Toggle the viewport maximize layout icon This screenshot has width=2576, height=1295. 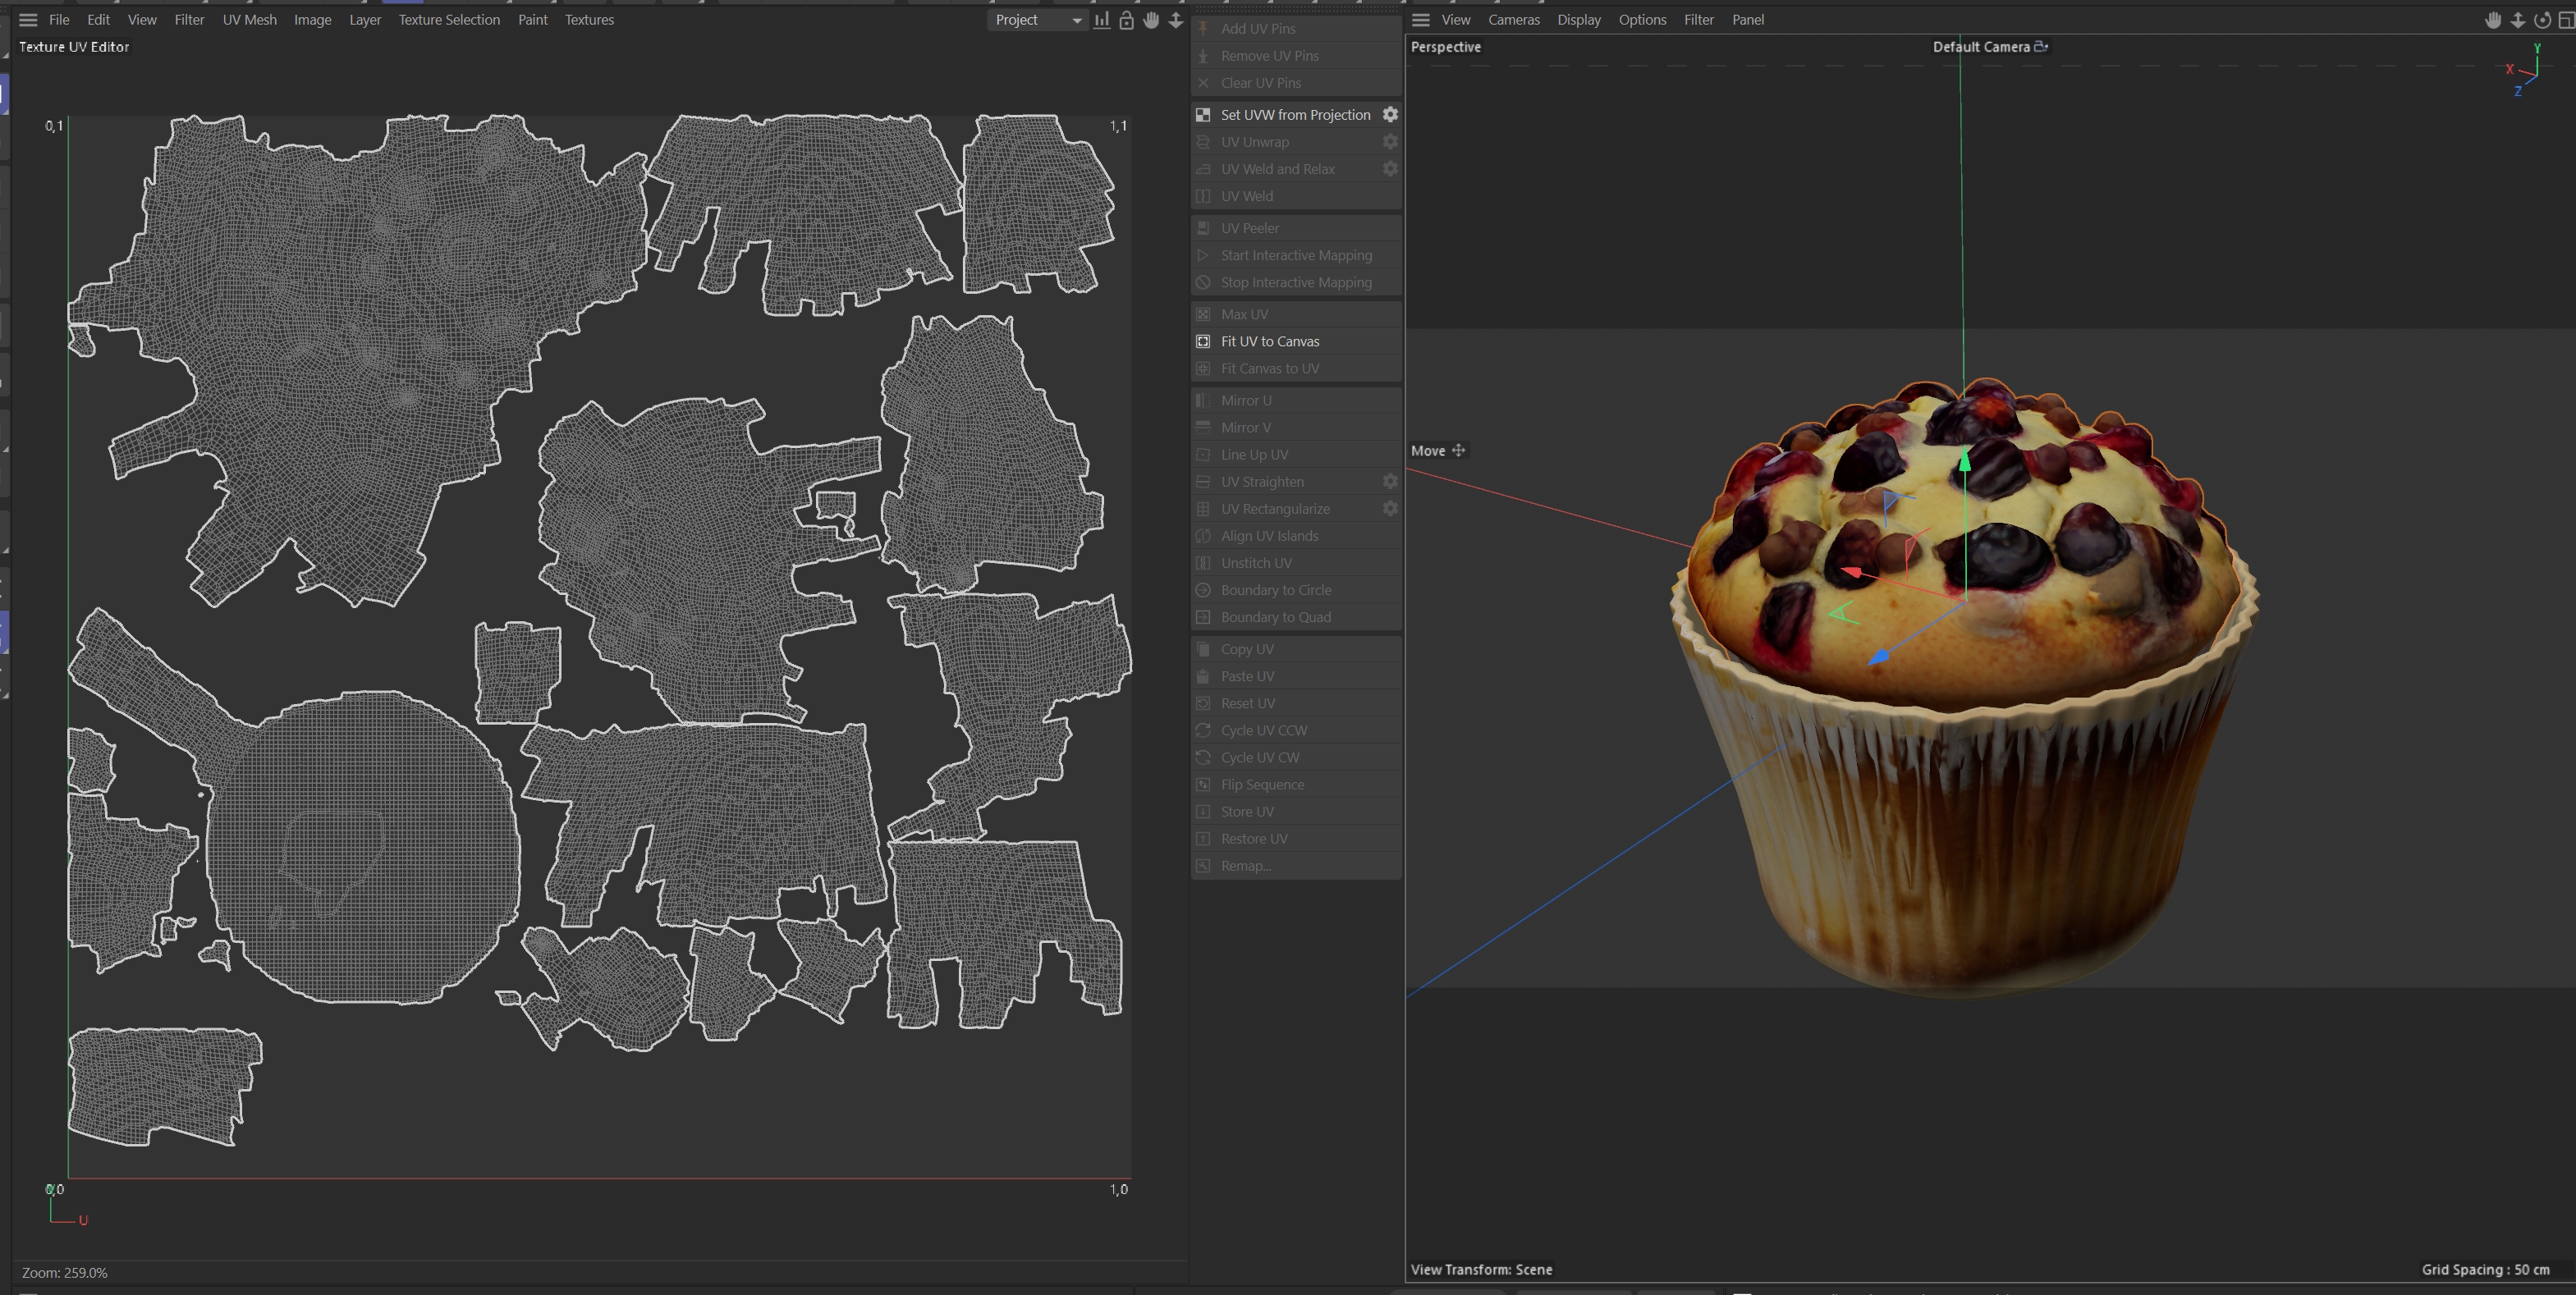2565,20
